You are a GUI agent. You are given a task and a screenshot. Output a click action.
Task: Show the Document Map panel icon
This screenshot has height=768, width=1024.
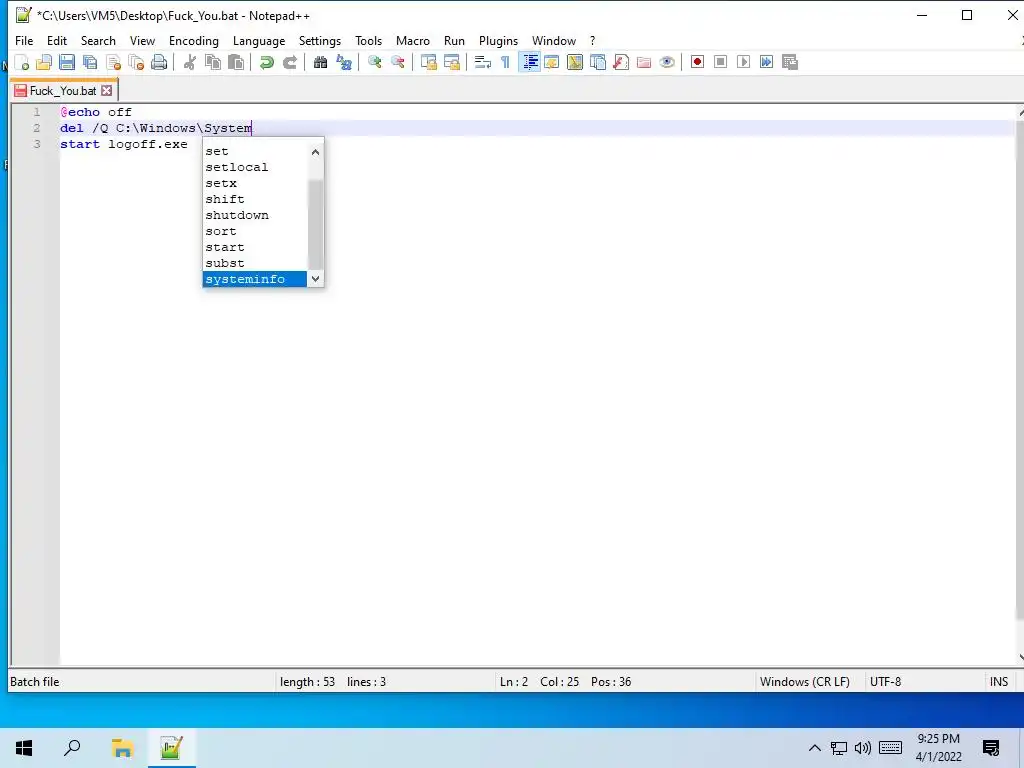(x=575, y=62)
